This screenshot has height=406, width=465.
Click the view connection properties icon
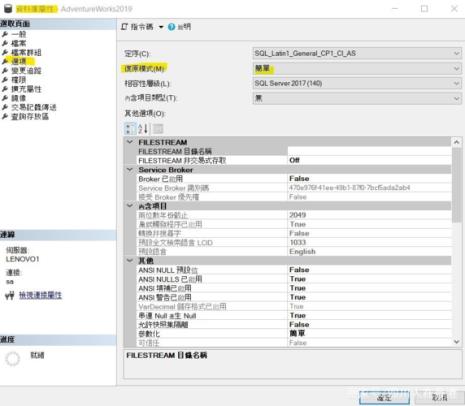[10, 295]
